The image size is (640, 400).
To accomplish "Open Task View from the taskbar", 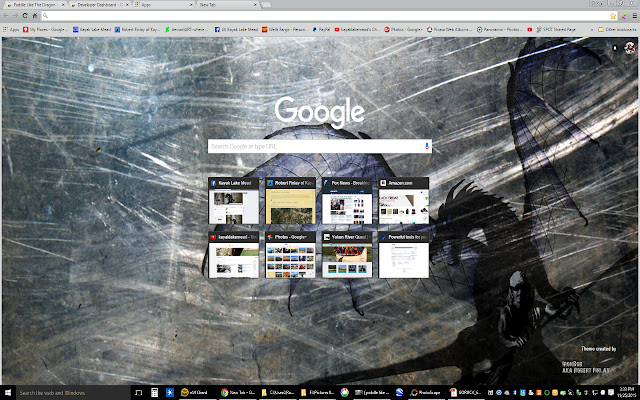I will (138, 393).
